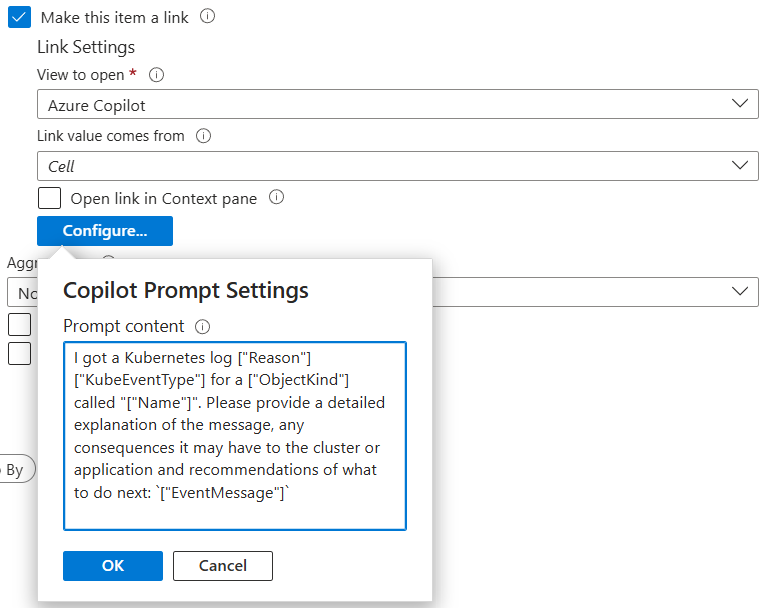Tick the second unlabeled checkbox left of the dialog
This screenshot has width=771, height=608.
[x=19, y=353]
